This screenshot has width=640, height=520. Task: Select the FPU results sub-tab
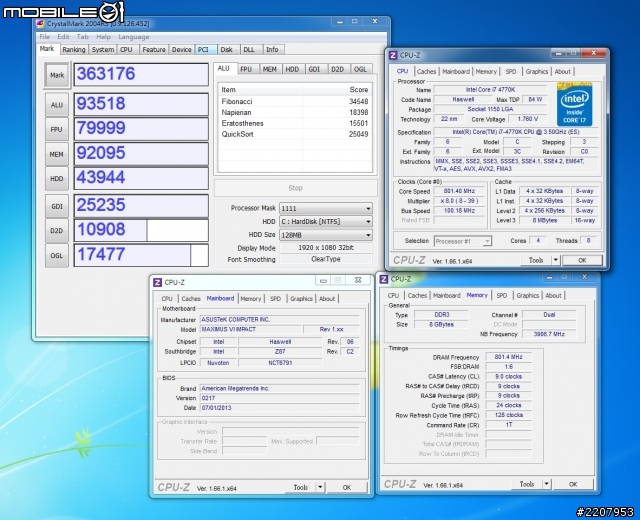246,69
